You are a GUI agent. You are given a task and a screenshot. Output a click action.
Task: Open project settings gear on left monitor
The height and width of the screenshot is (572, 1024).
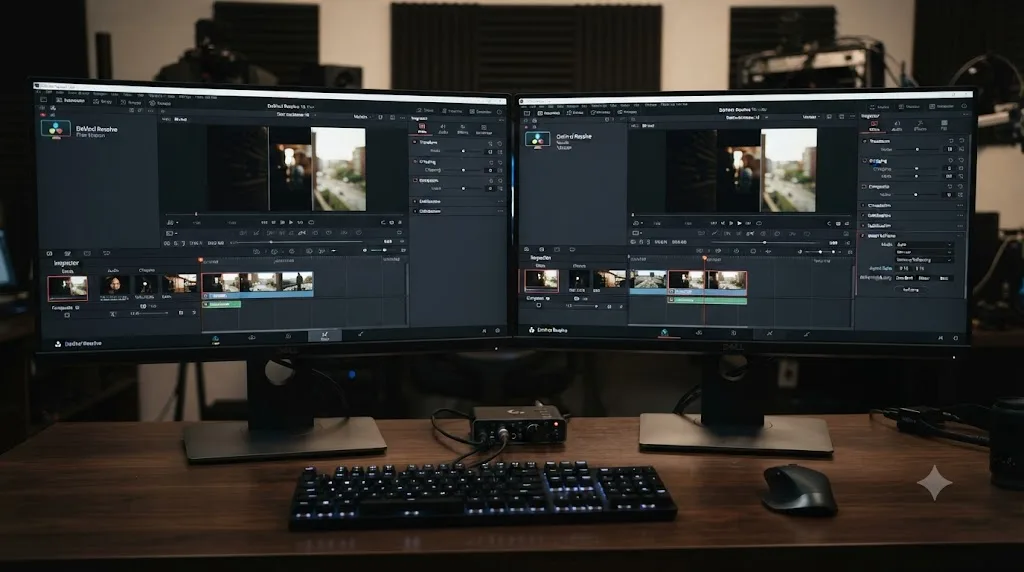[498, 331]
